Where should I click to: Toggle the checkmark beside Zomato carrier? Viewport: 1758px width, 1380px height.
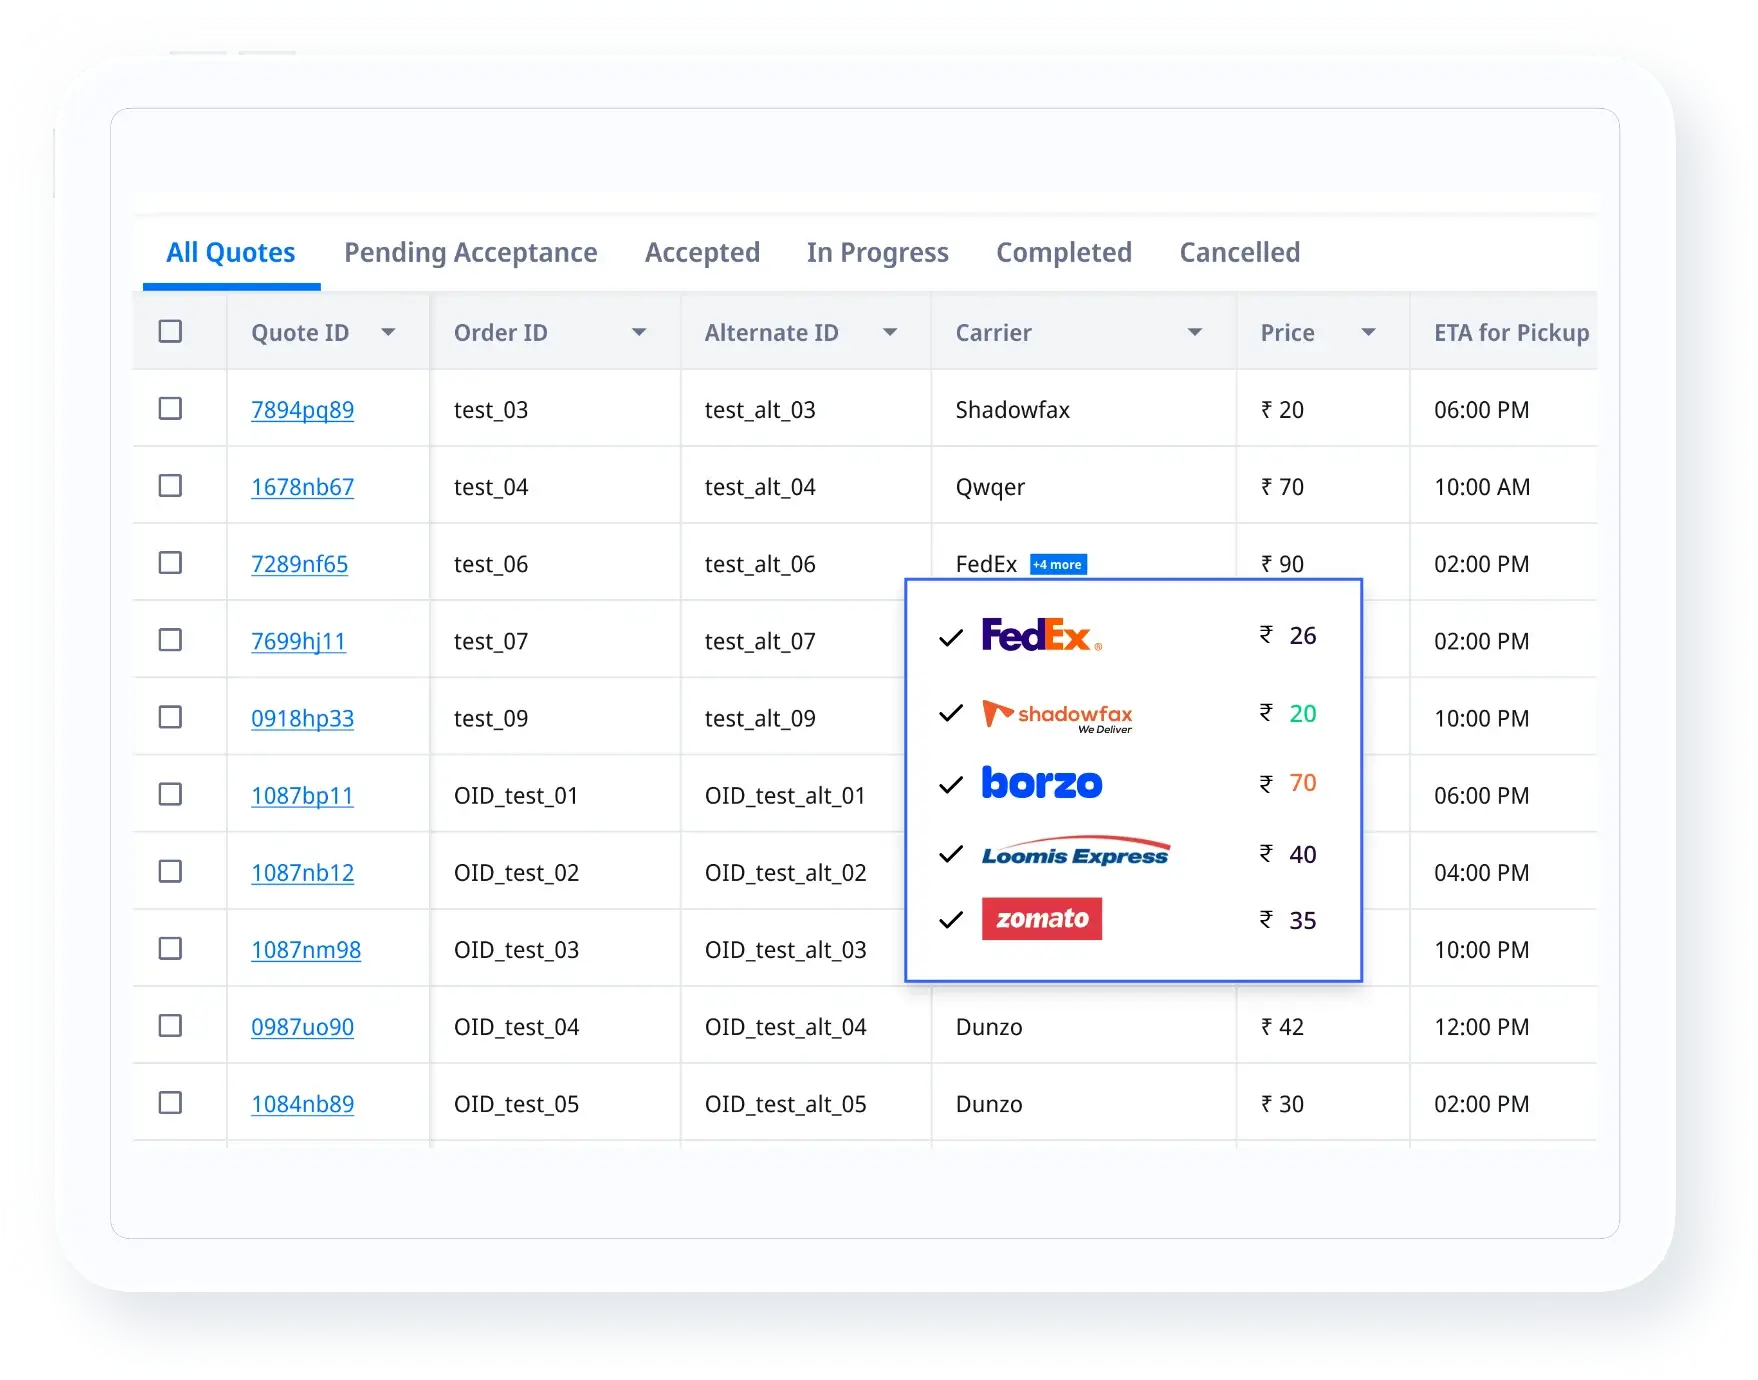(951, 920)
